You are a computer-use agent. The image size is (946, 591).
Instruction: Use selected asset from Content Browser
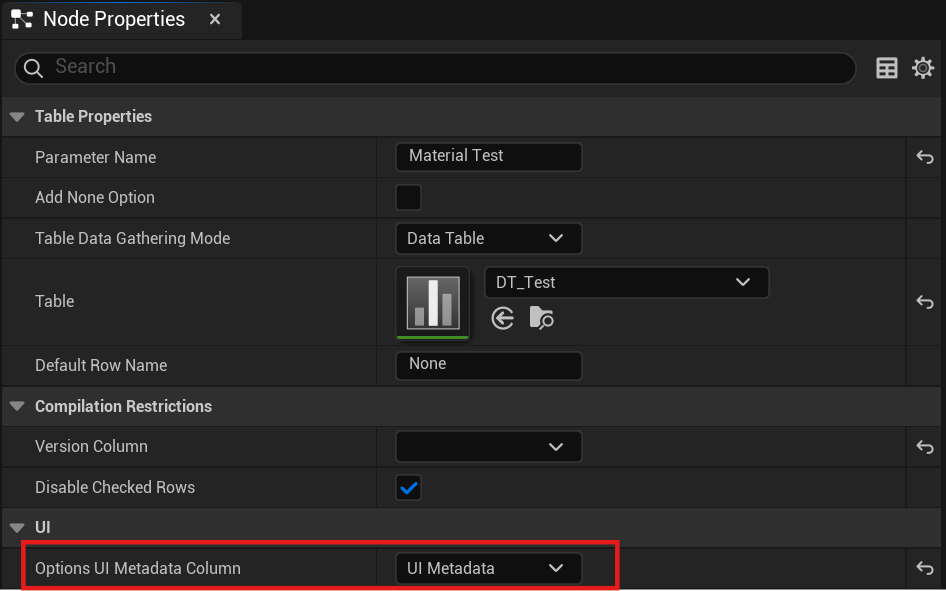tap(503, 318)
